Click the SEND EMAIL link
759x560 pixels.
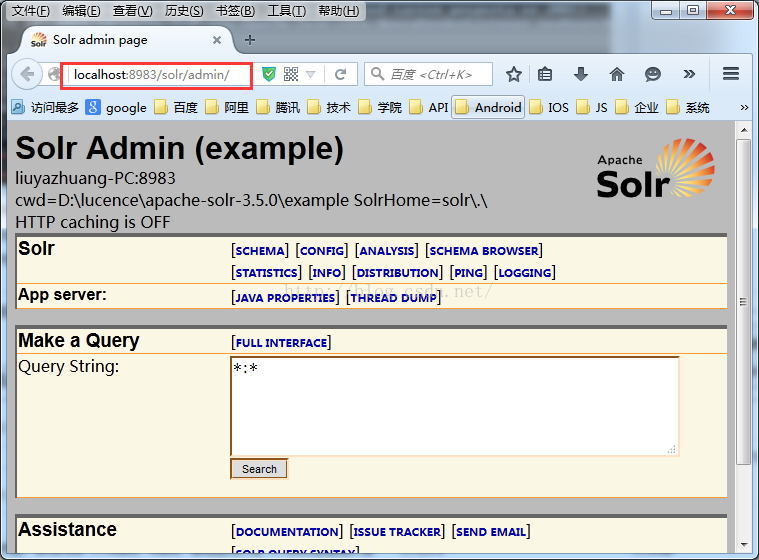[491, 531]
